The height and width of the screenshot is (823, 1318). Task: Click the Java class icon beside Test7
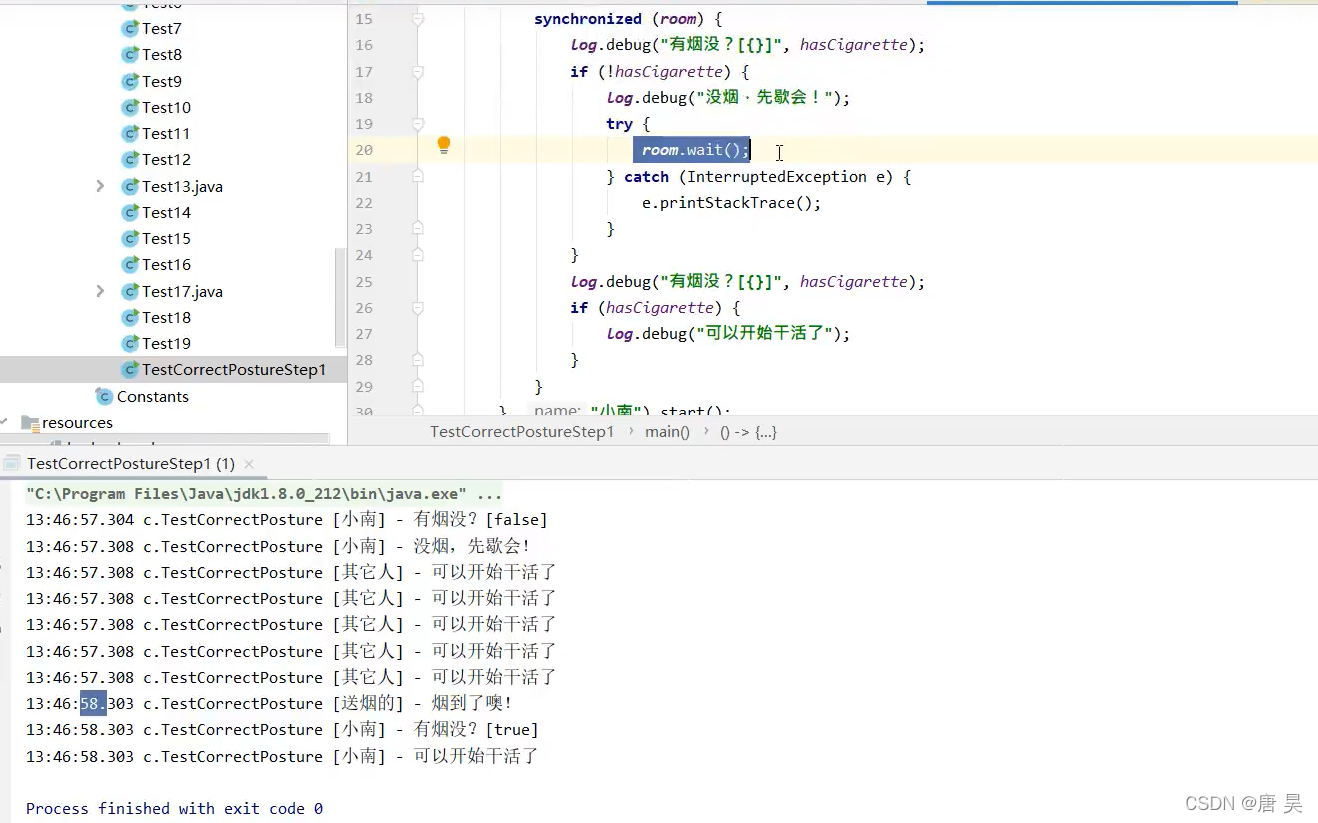(131, 29)
